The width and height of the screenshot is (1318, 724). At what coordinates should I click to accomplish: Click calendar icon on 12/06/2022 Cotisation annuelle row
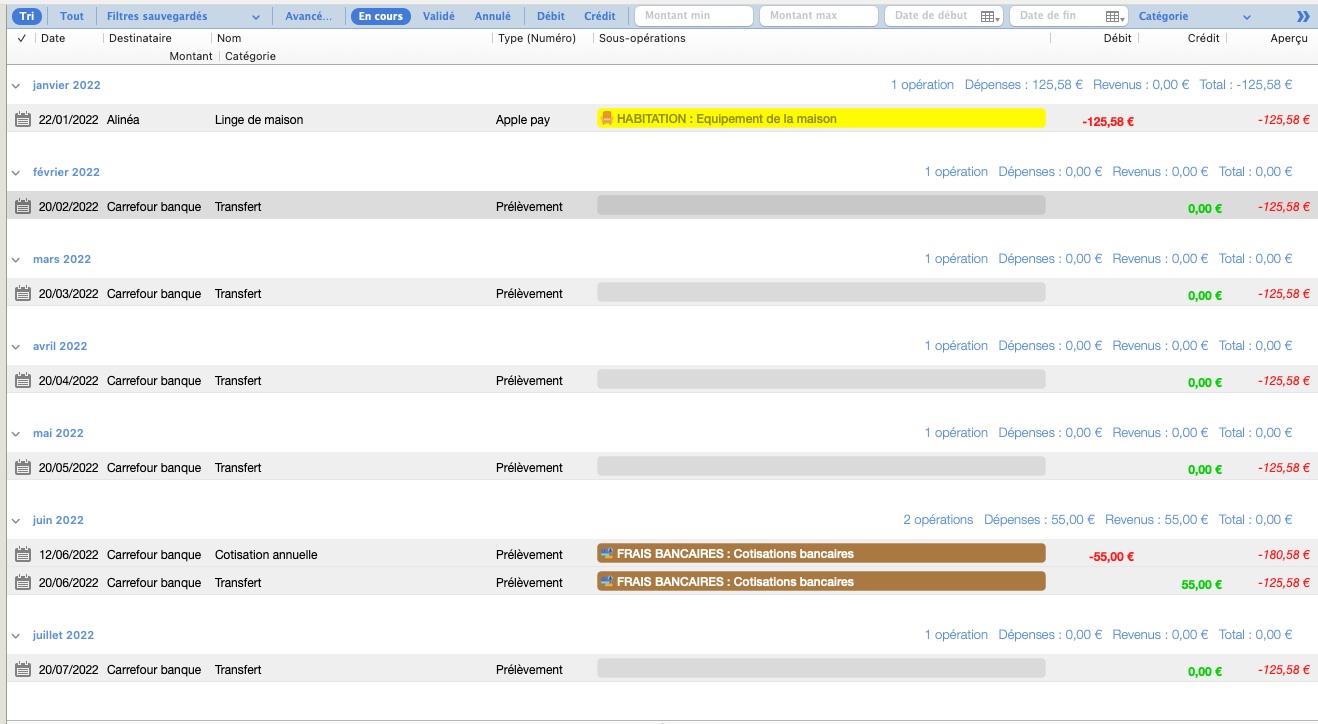tap(23, 555)
